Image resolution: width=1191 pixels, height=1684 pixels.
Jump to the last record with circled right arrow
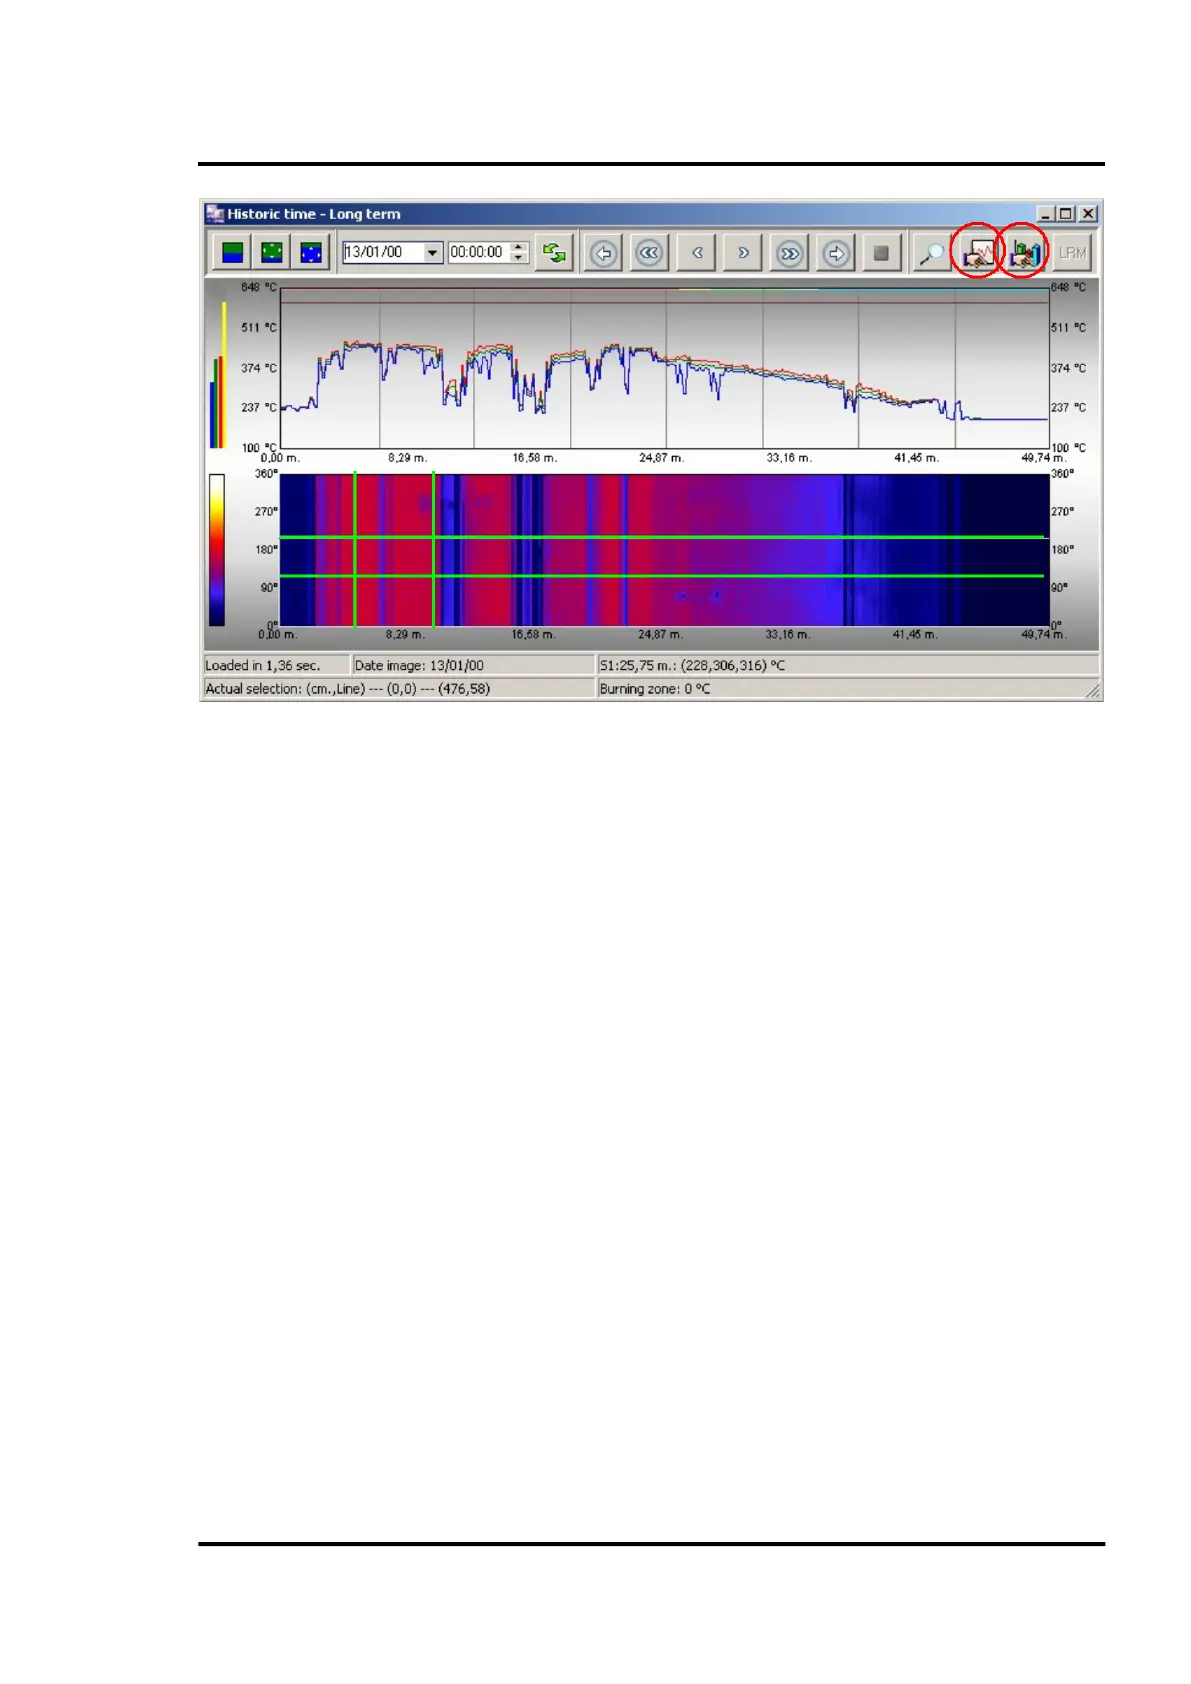pyautogui.click(x=836, y=253)
